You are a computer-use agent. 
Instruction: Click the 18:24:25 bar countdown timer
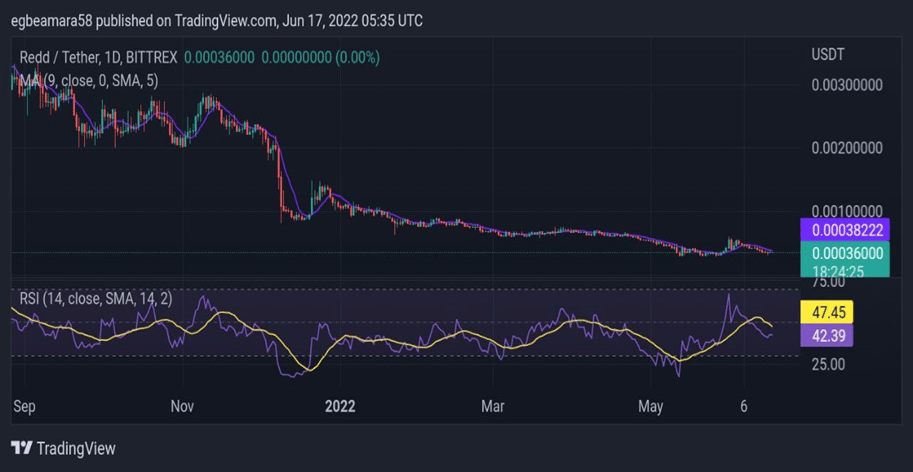[836, 270]
